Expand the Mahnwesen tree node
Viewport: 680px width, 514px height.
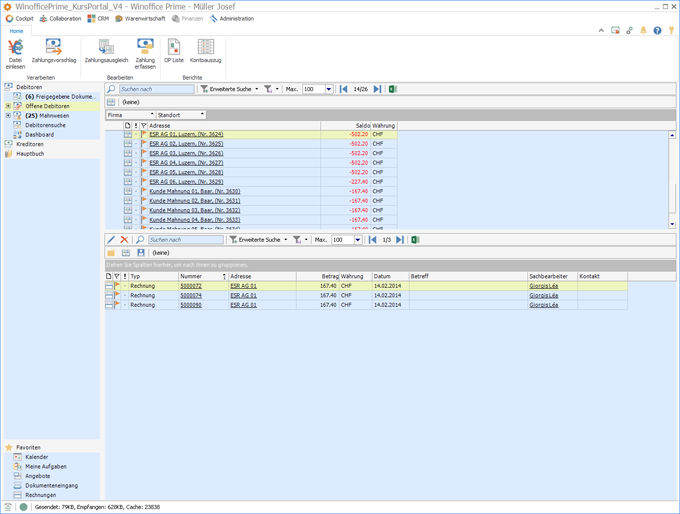click(8, 115)
